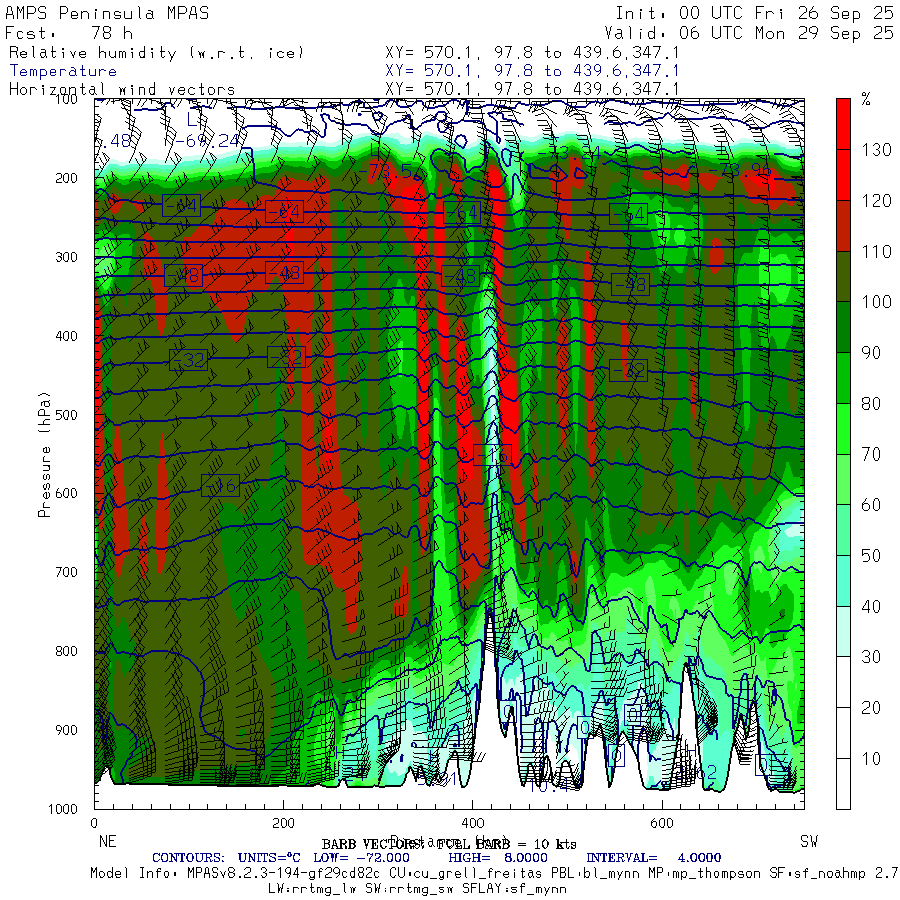This screenshot has width=900, height=900.
Task: Click the 500 hPa pressure axis tick label
Action: click(66, 414)
